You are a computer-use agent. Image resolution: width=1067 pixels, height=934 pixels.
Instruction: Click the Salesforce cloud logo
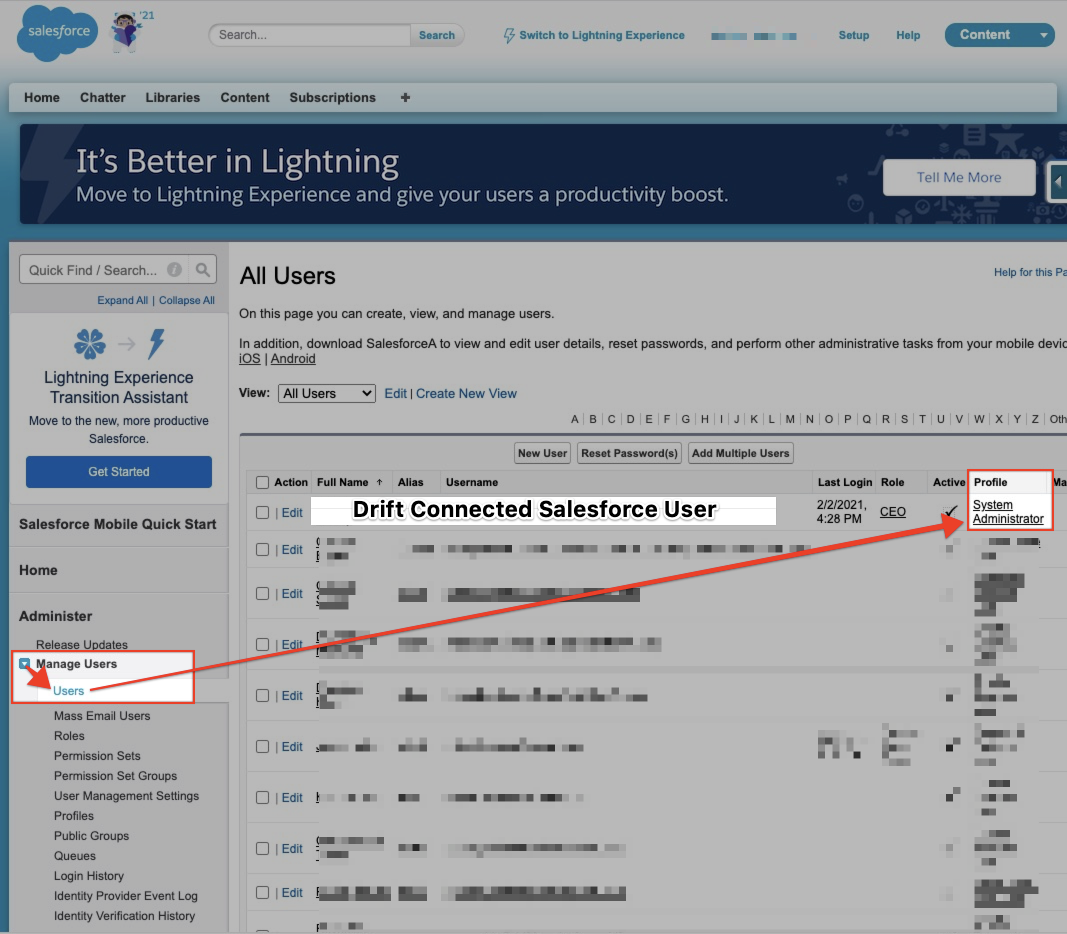pyautogui.click(x=58, y=33)
